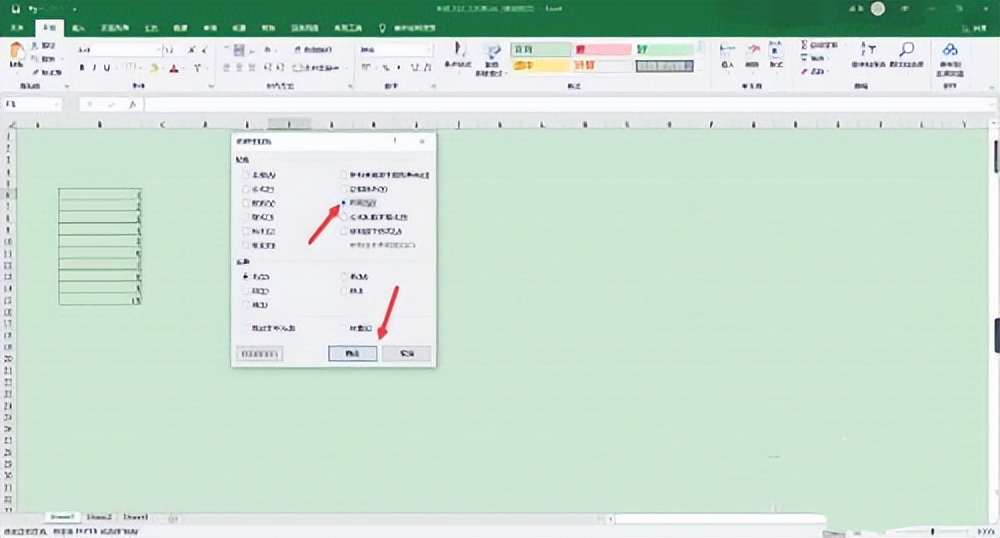Tick the Skip blanks checkbox

[246, 328]
